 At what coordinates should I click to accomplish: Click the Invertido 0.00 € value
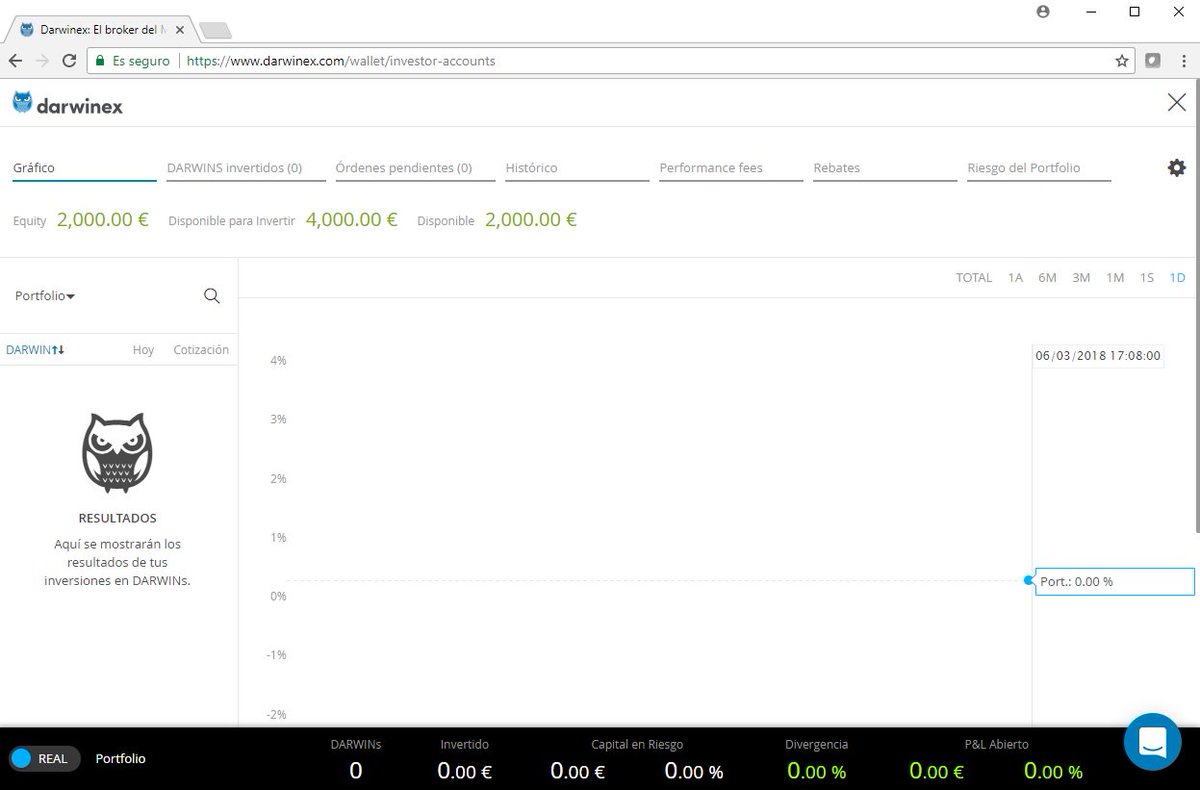(x=465, y=771)
